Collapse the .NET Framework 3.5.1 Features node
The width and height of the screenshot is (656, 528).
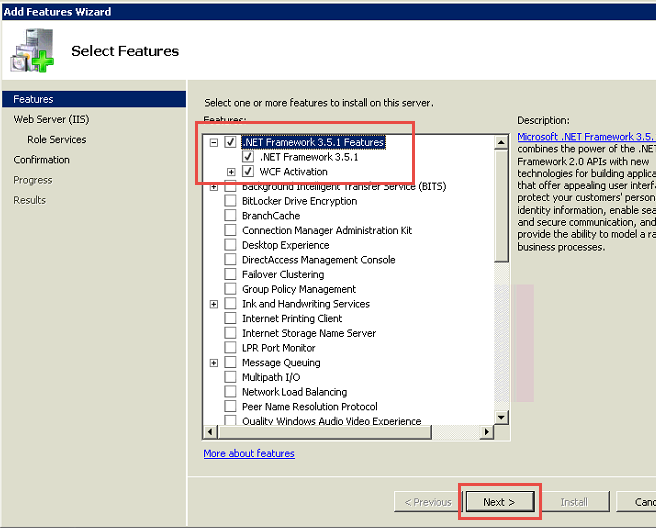(214, 143)
